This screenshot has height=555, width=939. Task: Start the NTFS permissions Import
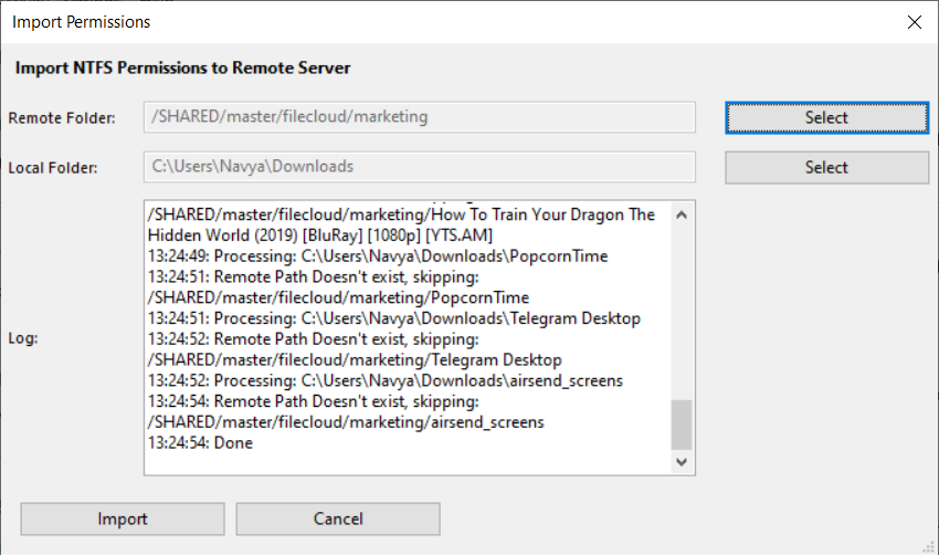point(122,518)
